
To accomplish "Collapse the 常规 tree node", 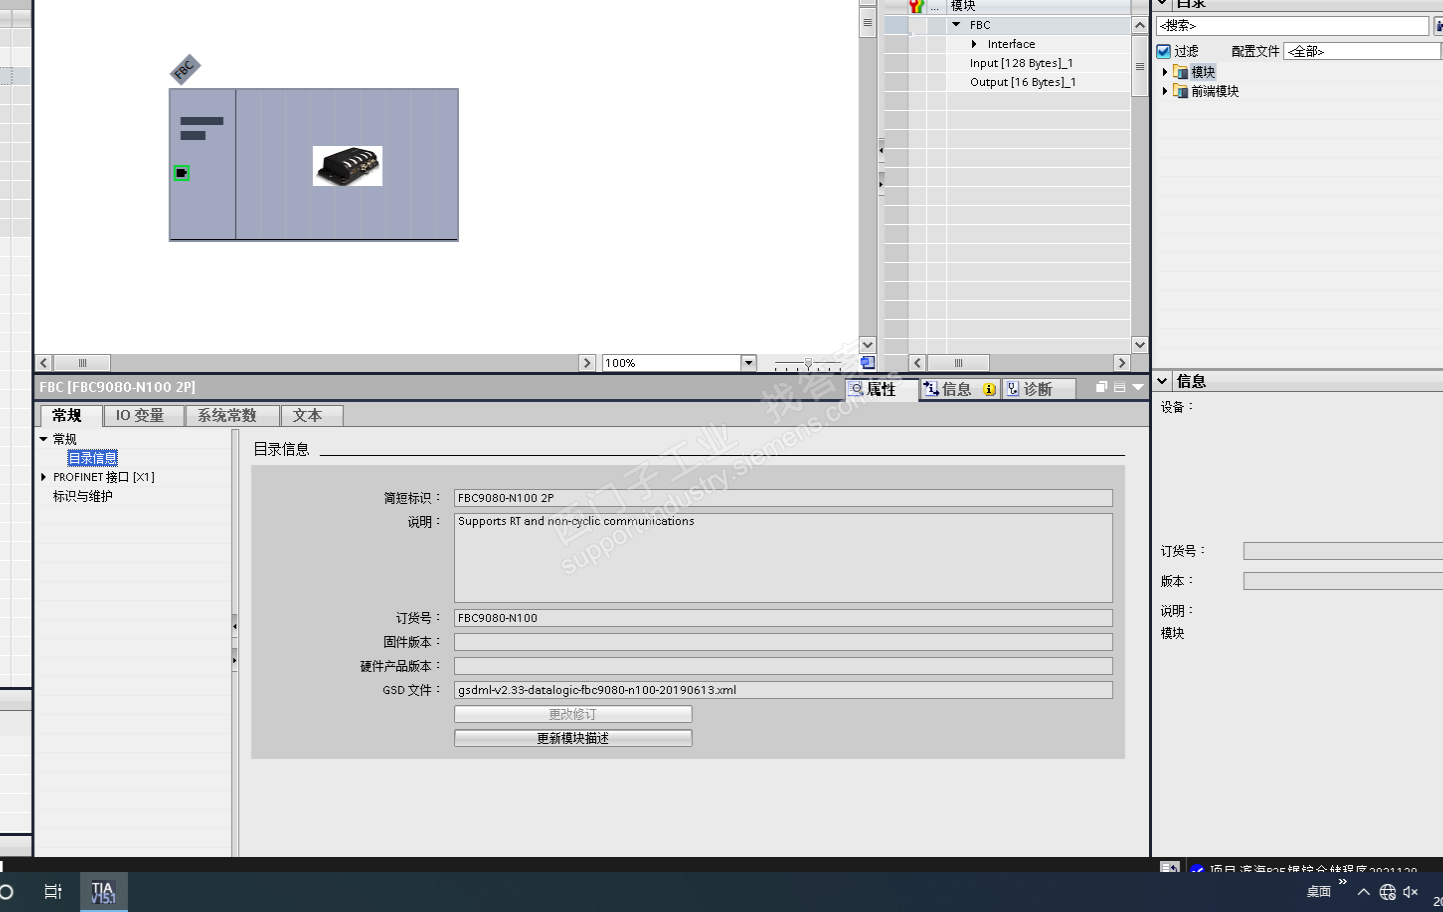I will pos(44,439).
